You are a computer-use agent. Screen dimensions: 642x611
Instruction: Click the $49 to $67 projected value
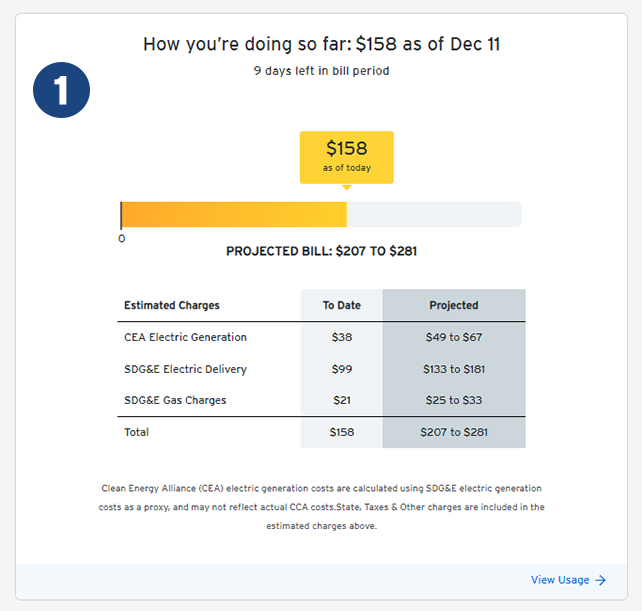tap(453, 337)
